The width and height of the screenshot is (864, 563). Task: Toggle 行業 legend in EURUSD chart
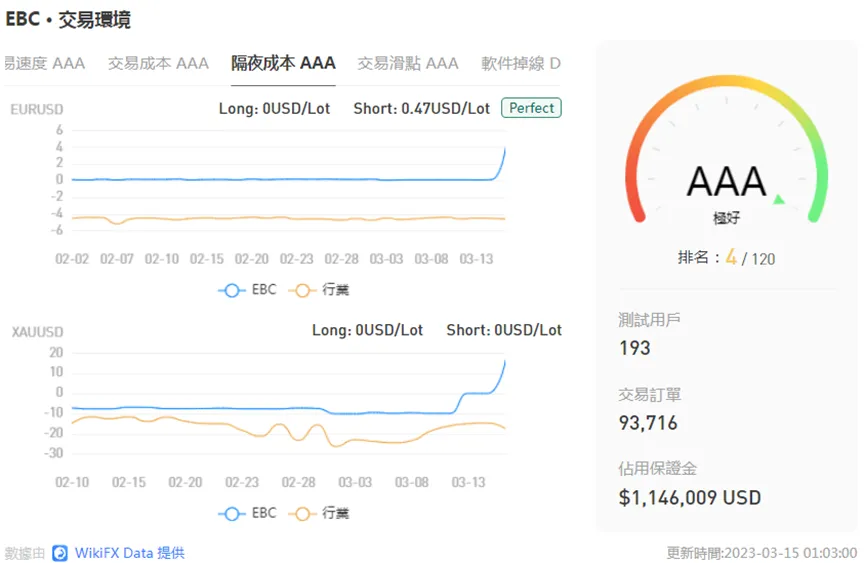(x=319, y=290)
